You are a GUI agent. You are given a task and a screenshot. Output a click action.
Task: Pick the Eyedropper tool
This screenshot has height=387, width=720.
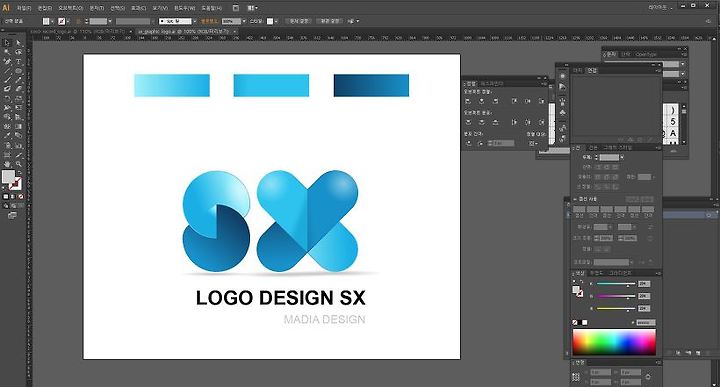(x=7, y=135)
